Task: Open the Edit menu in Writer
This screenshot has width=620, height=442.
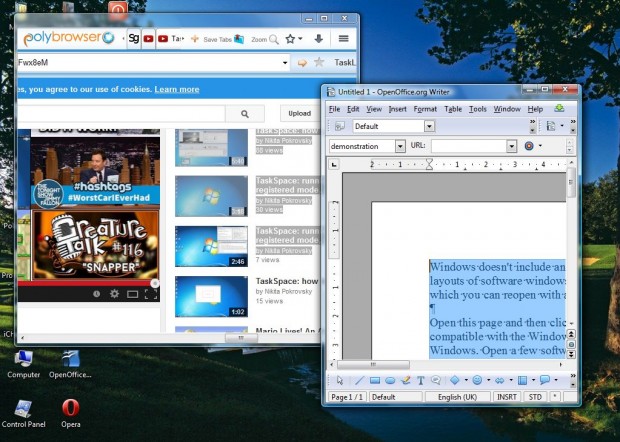Action: [353, 109]
